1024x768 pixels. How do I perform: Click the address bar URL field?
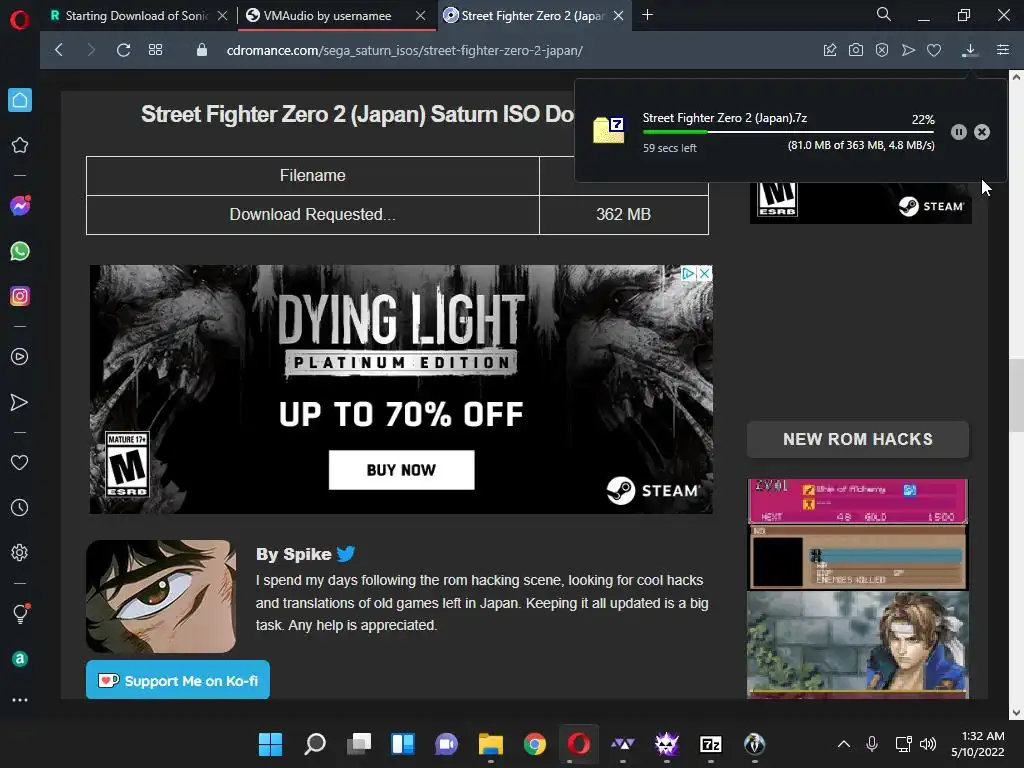(x=404, y=50)
